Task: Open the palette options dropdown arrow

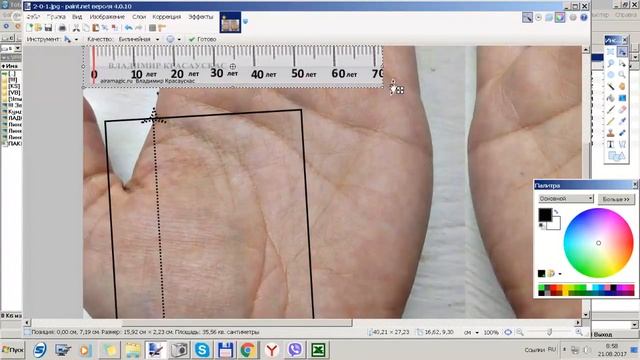Action: [560, 274]
